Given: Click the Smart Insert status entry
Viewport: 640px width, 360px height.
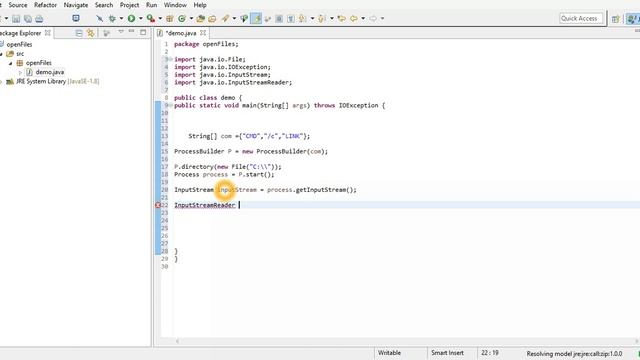Looking at the screenshot, I should [447, 353].
